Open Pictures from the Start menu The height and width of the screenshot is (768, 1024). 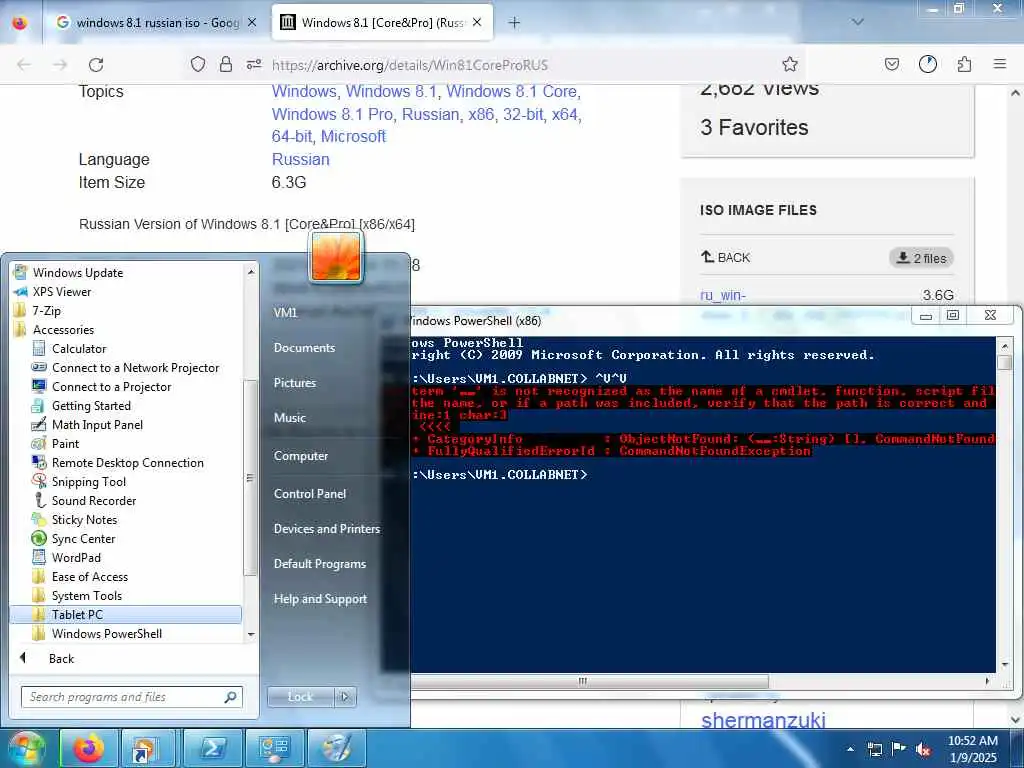tap(295, 383)
